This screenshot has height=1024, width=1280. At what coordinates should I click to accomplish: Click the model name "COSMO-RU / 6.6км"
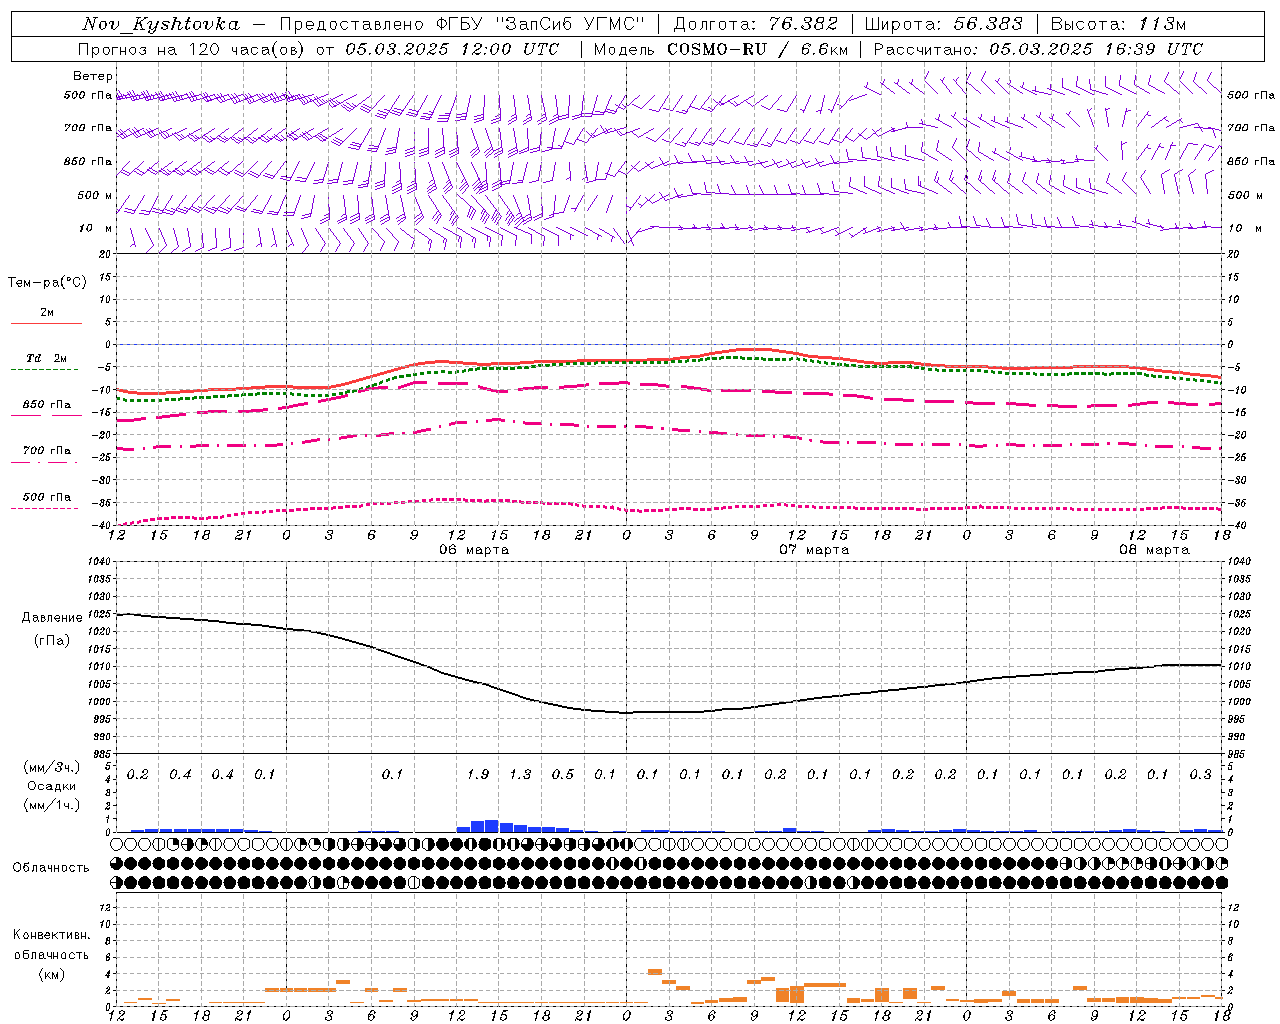757,49
